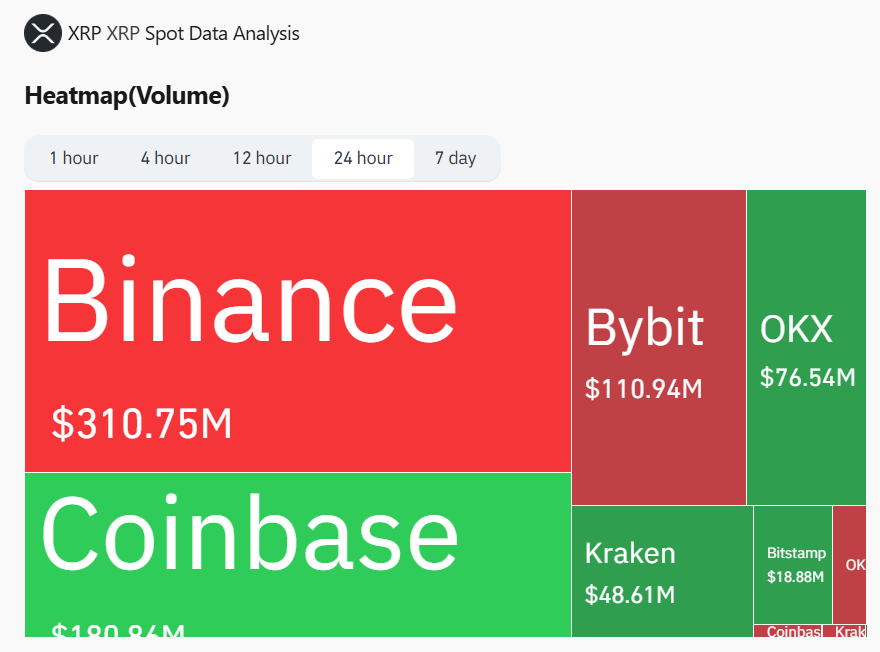The height and width of the screenshot is (652, 880).
Task: Select the Bybit $110.94M tile
Action: (x=659, y=347)
